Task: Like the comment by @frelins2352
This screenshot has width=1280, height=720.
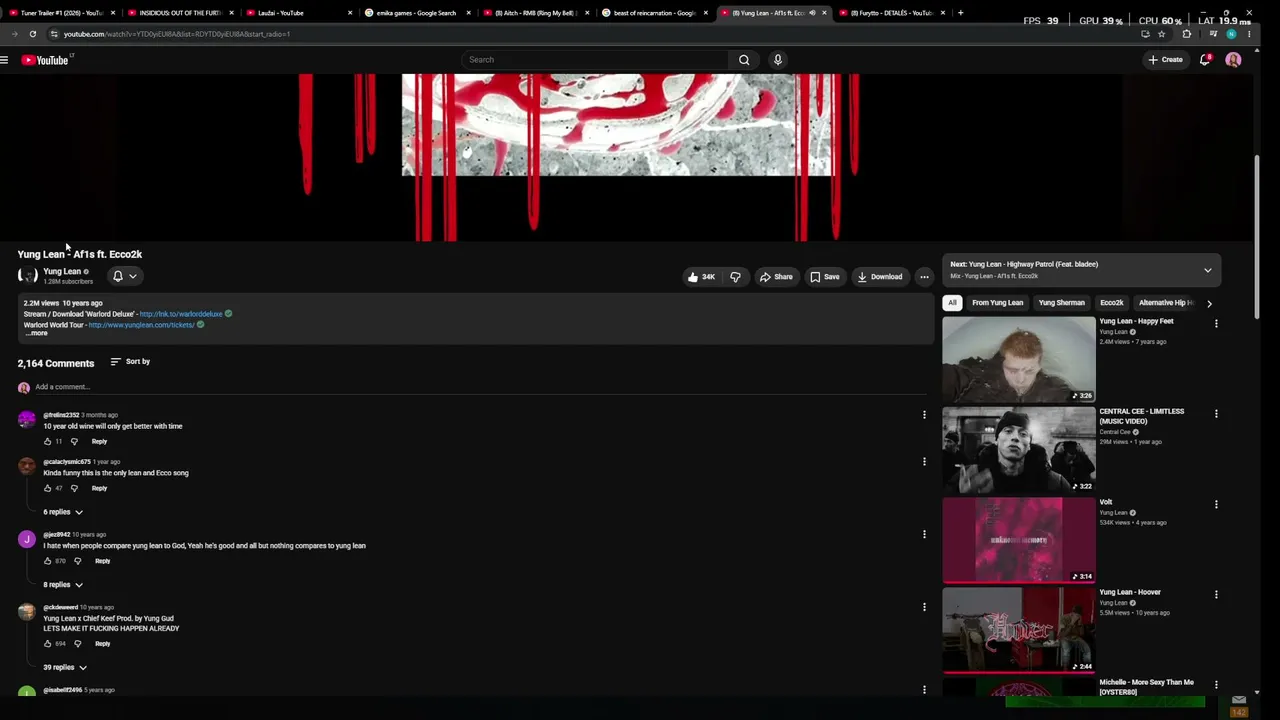Action: point(47,441)
